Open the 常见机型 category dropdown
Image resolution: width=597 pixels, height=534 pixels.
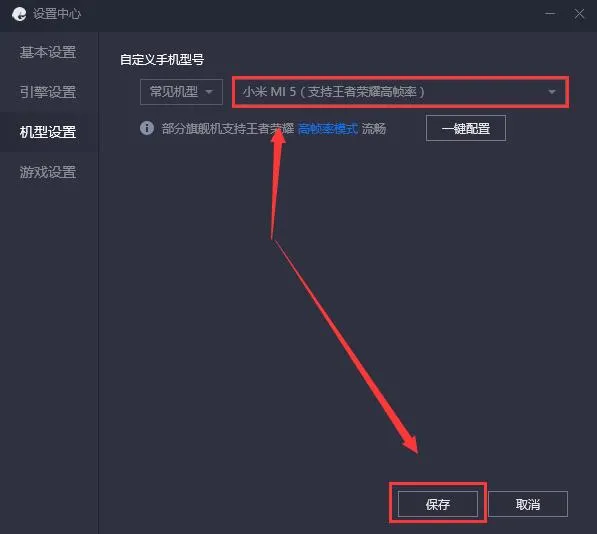pos(181,92)
